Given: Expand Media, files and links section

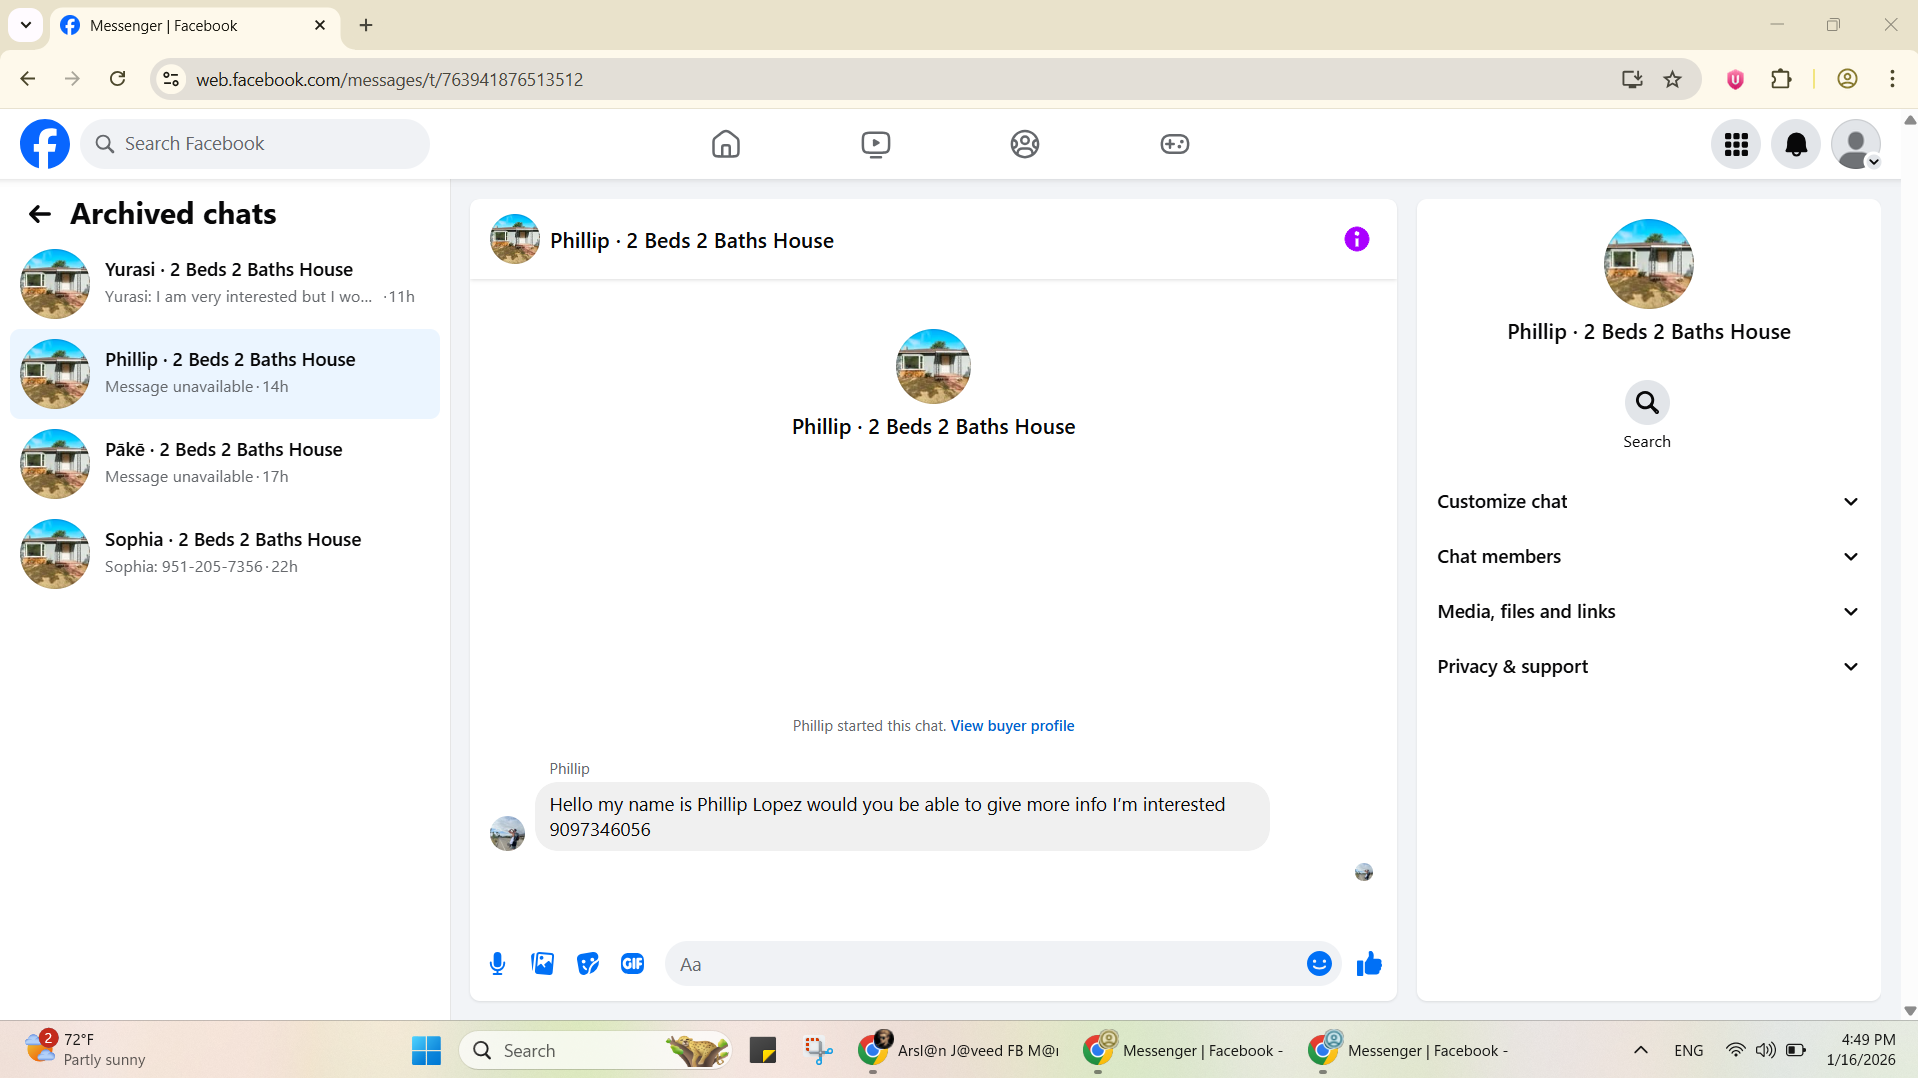Looking at the screenshot, I should (1649, 612).
